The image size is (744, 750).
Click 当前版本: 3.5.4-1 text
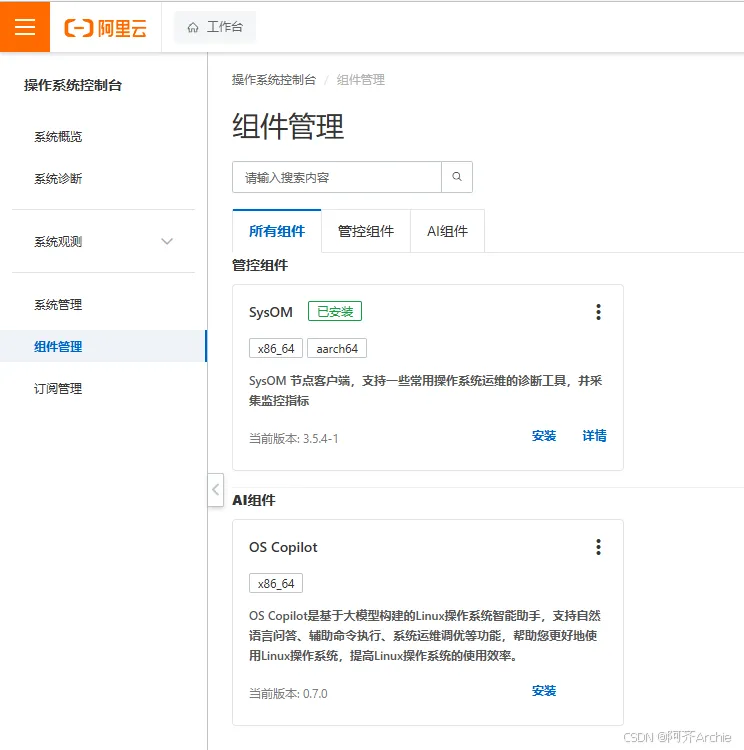point(294,439)
